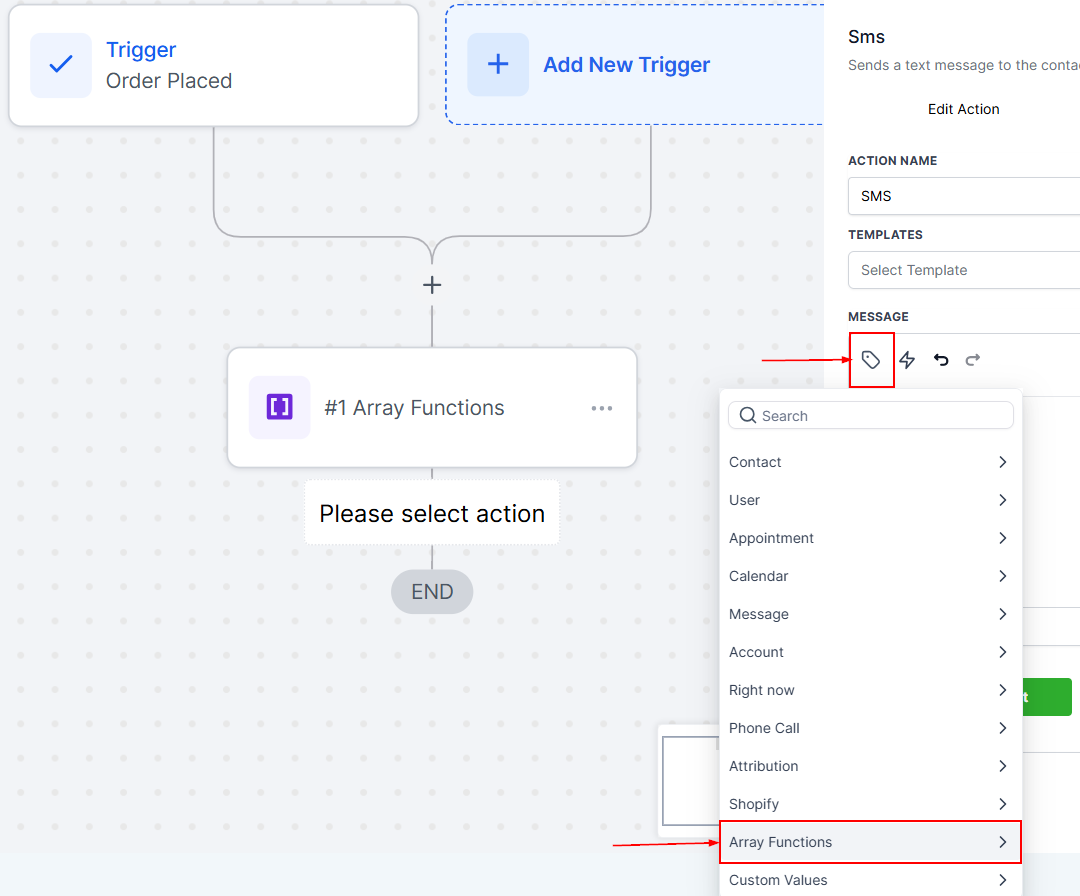
Task: Expand the Contact category chevron
Action: pyautogui.click(x=1002, y=462)
